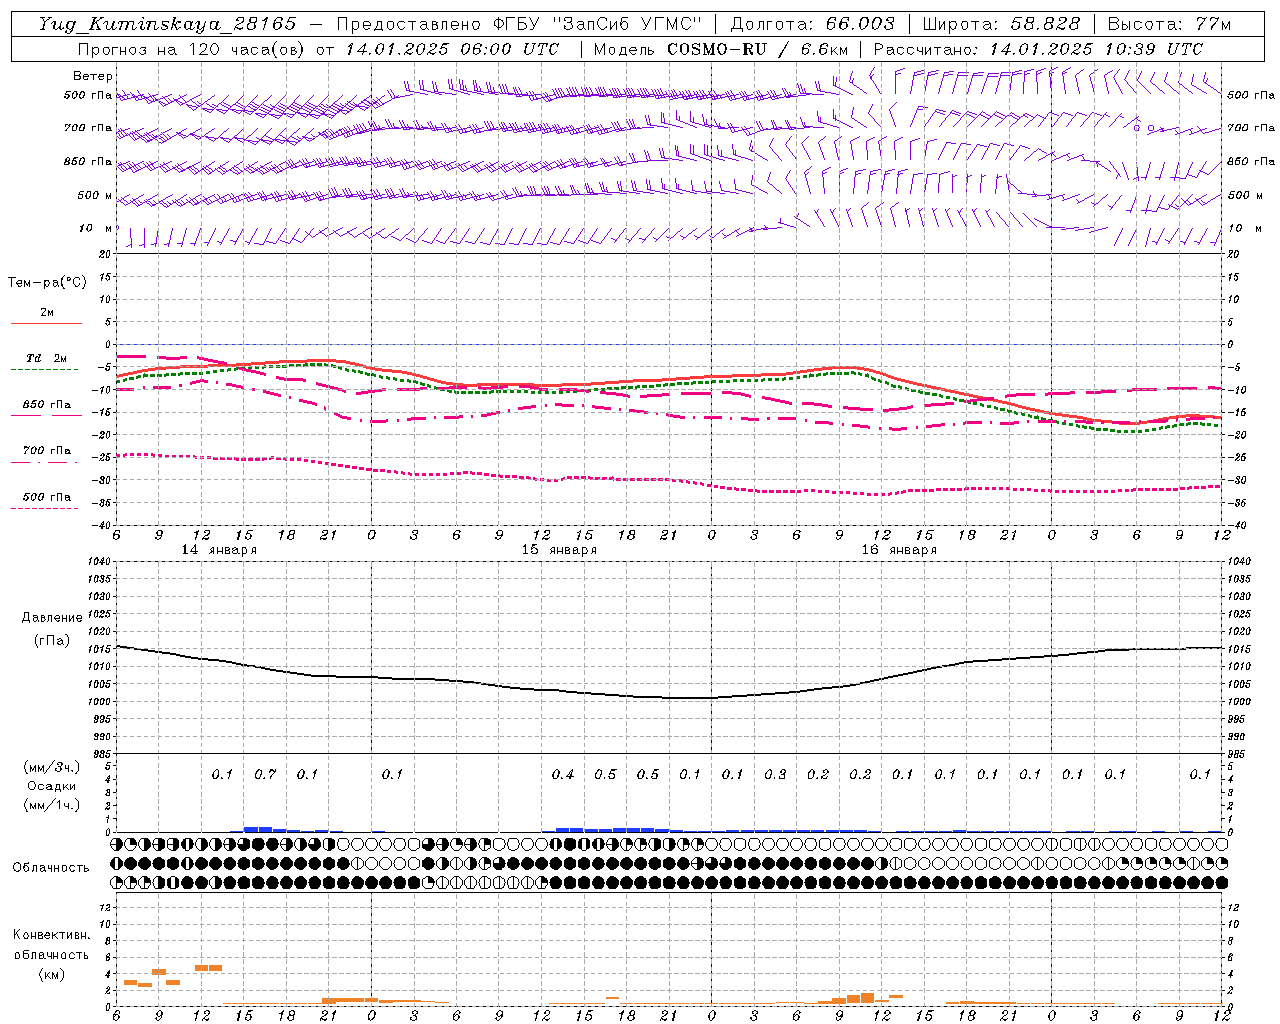Click the longitude value Долгота: 66.003
Screen dimensions: 1280x1024
813,24
